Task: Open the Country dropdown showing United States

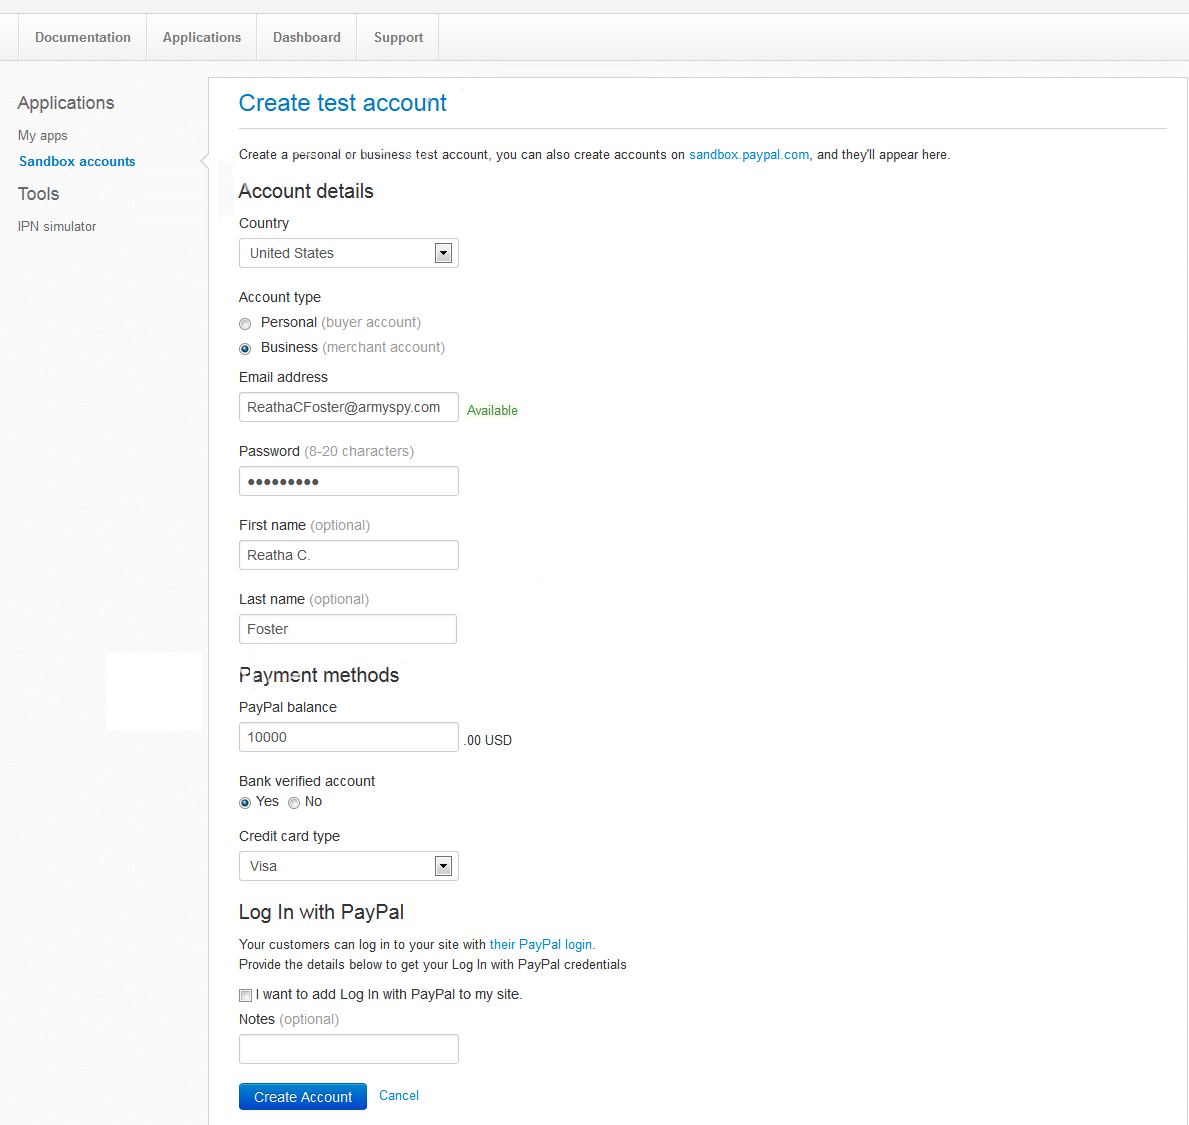Action: click(x=349, y=253)
